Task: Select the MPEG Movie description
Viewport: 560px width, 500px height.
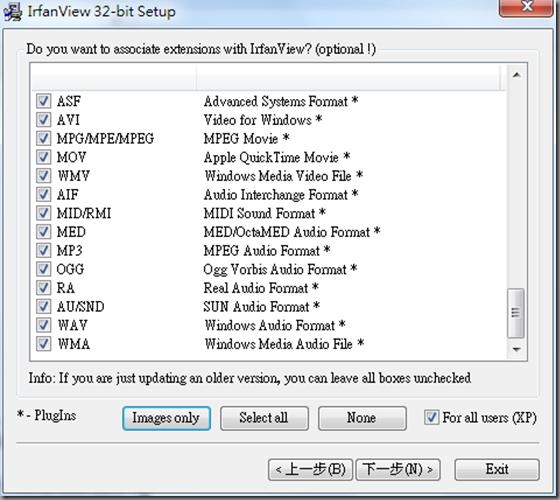Action: [x=246, y=139]
